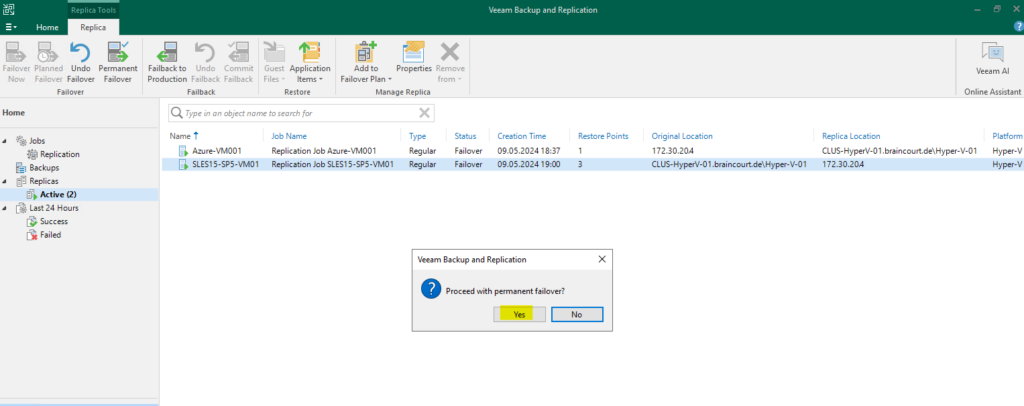Sort by Restore Points column header
Viewport: 1024px width, 406px height.
[603, 136]
